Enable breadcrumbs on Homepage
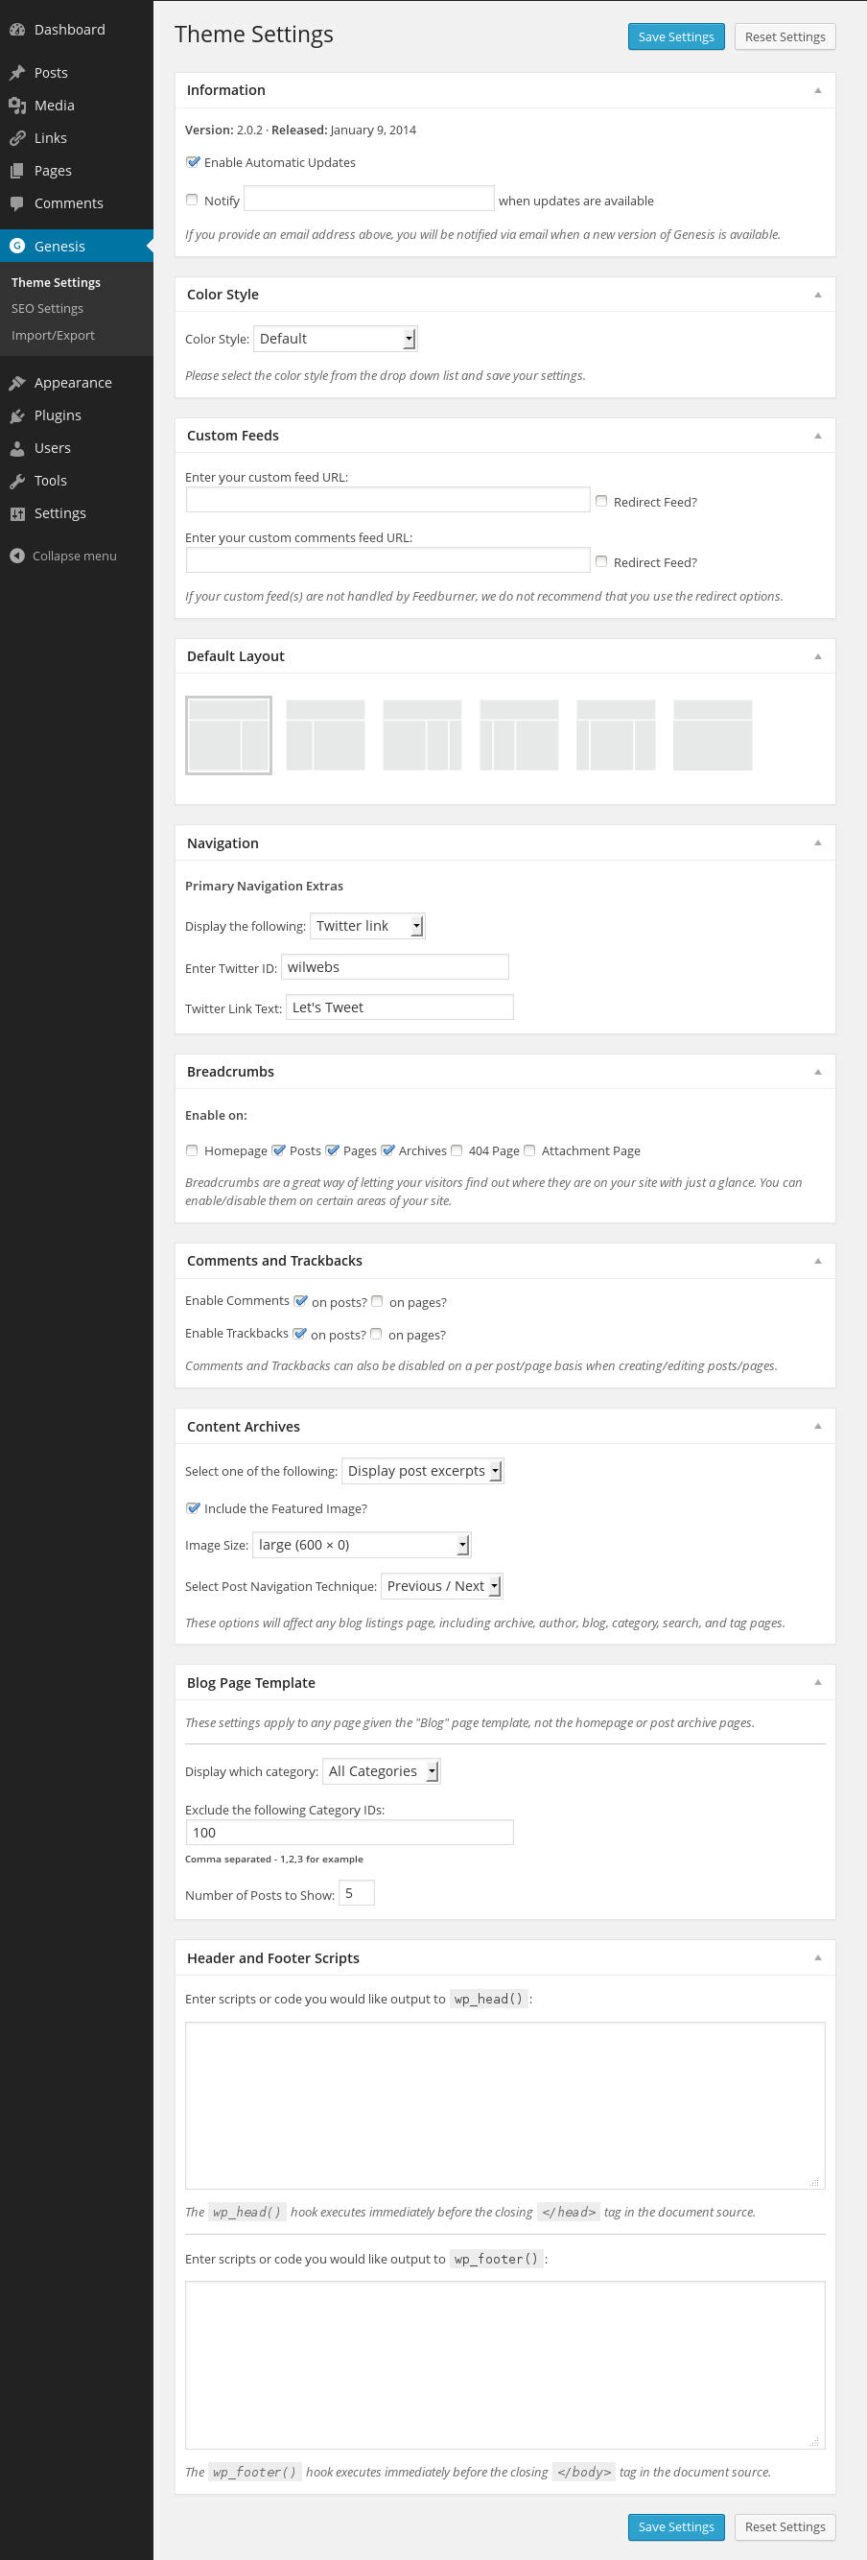The height and width of the screenshot is (2560, 867). (x=192, y=1150)
